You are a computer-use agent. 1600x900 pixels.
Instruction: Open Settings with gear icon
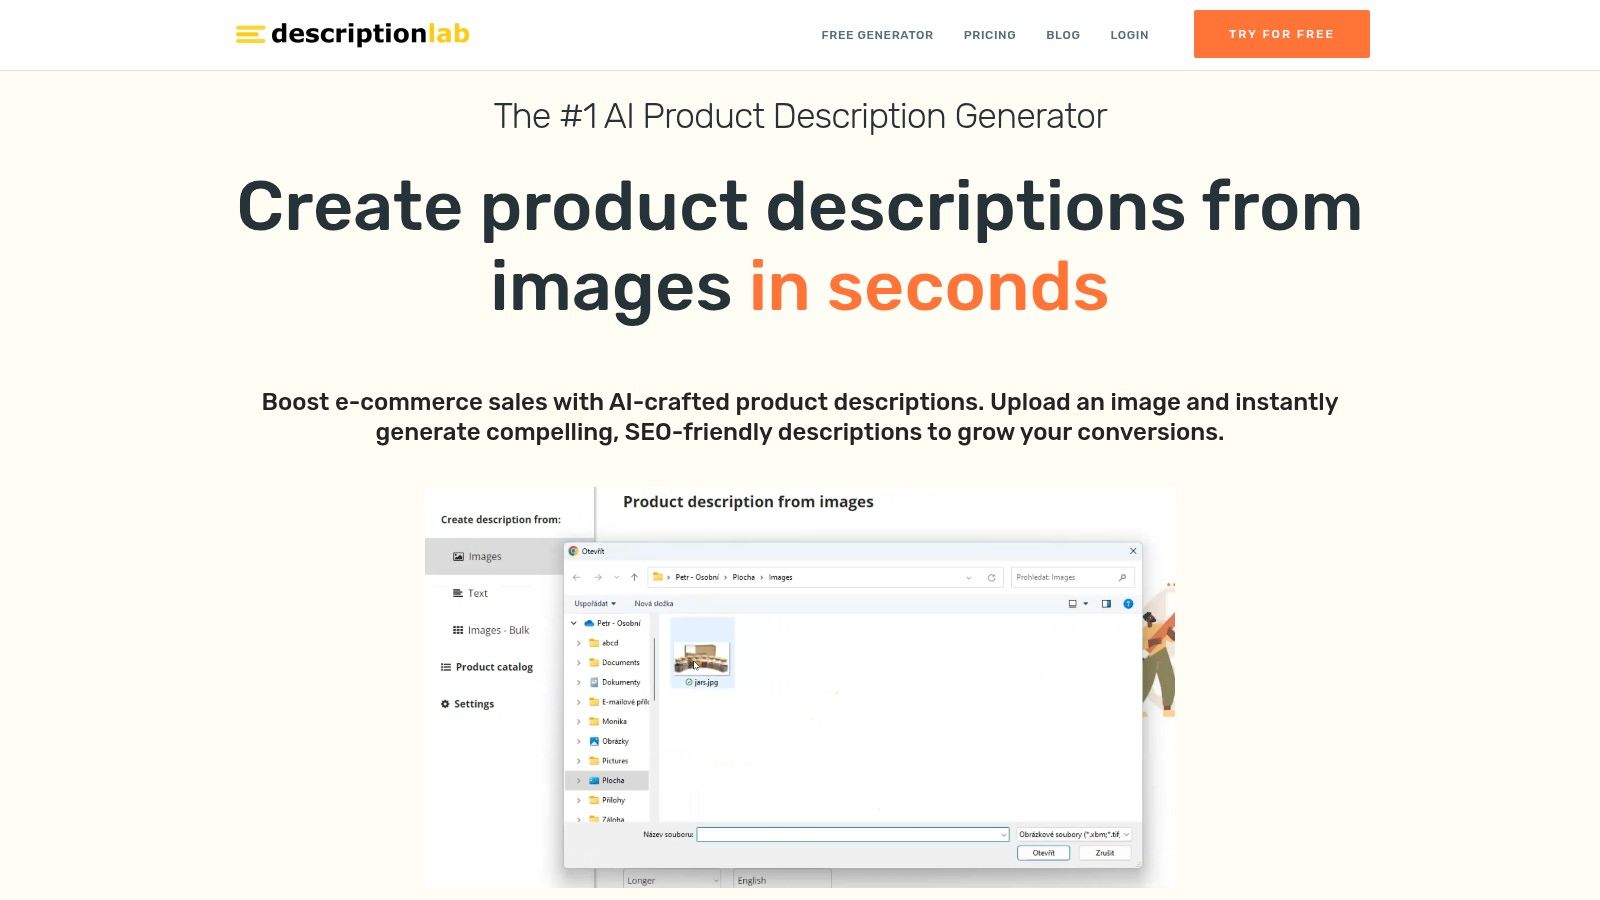pos(467,704)
